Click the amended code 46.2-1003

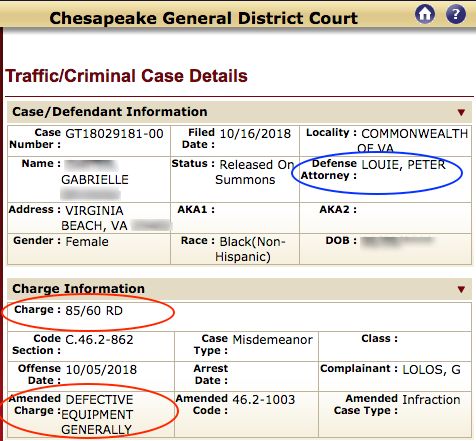click(264, 399)
